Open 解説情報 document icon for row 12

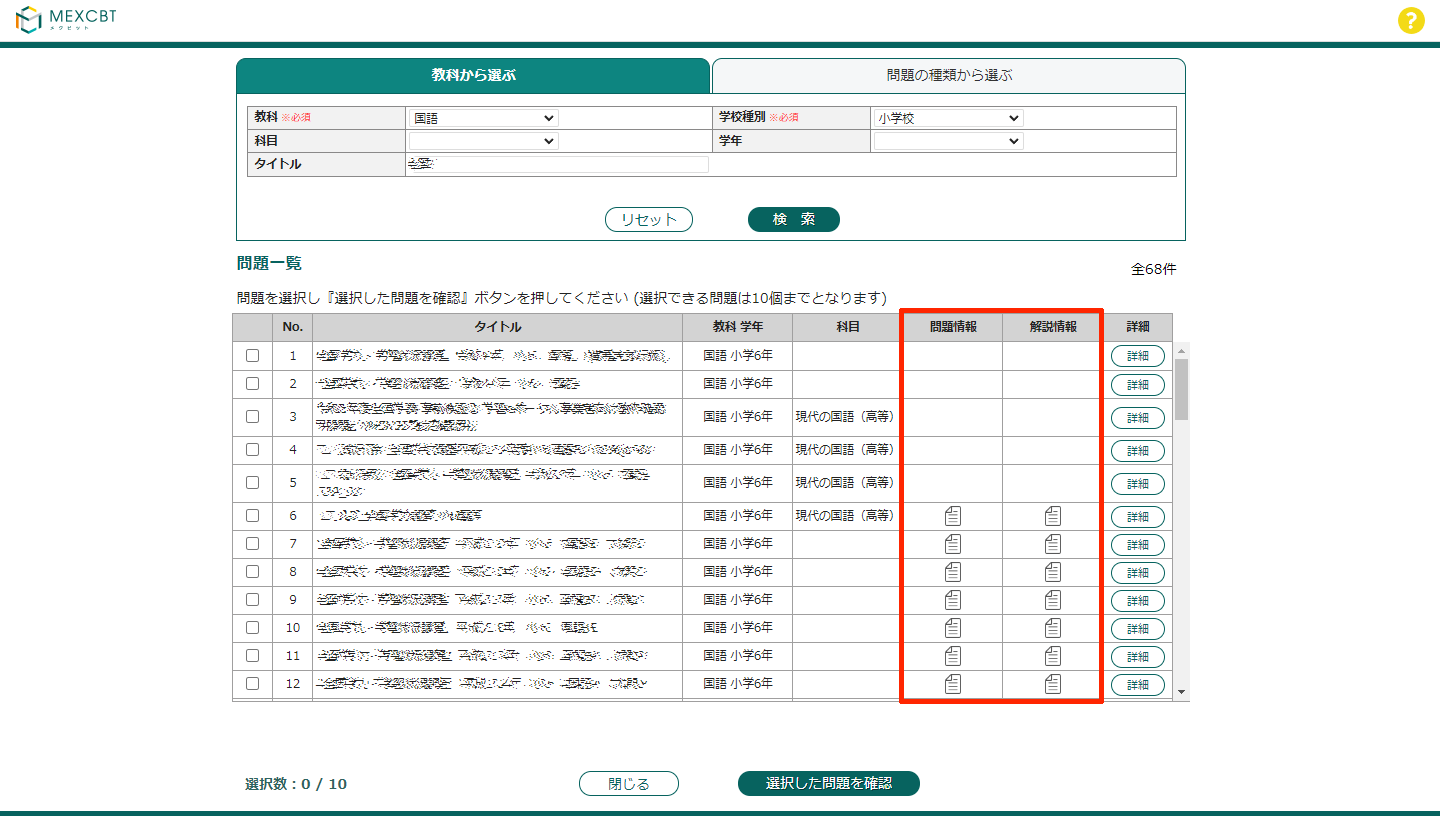pyautogui.click(x=1052, y=684)
